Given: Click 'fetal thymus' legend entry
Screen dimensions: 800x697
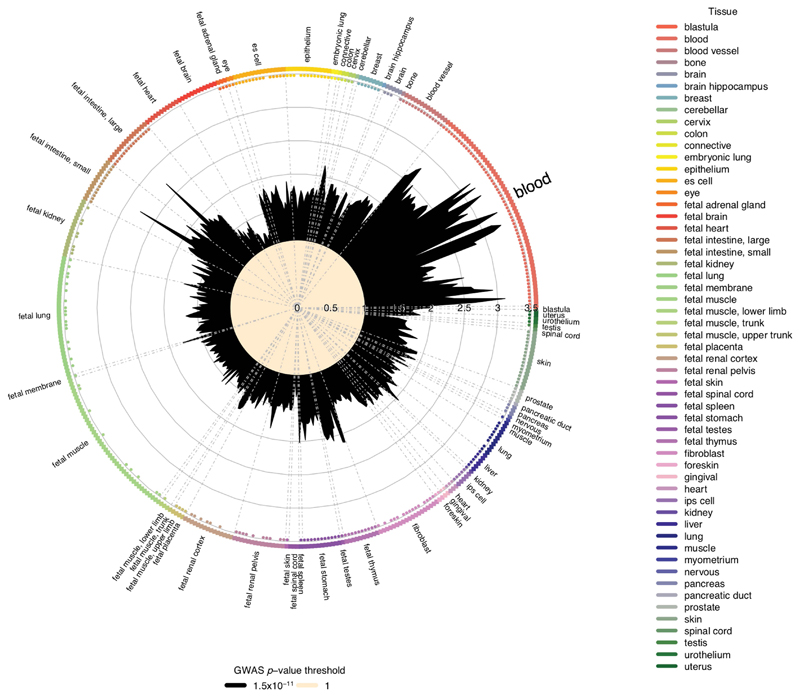Looking at the screenshot, I should (x=710, y=442).
